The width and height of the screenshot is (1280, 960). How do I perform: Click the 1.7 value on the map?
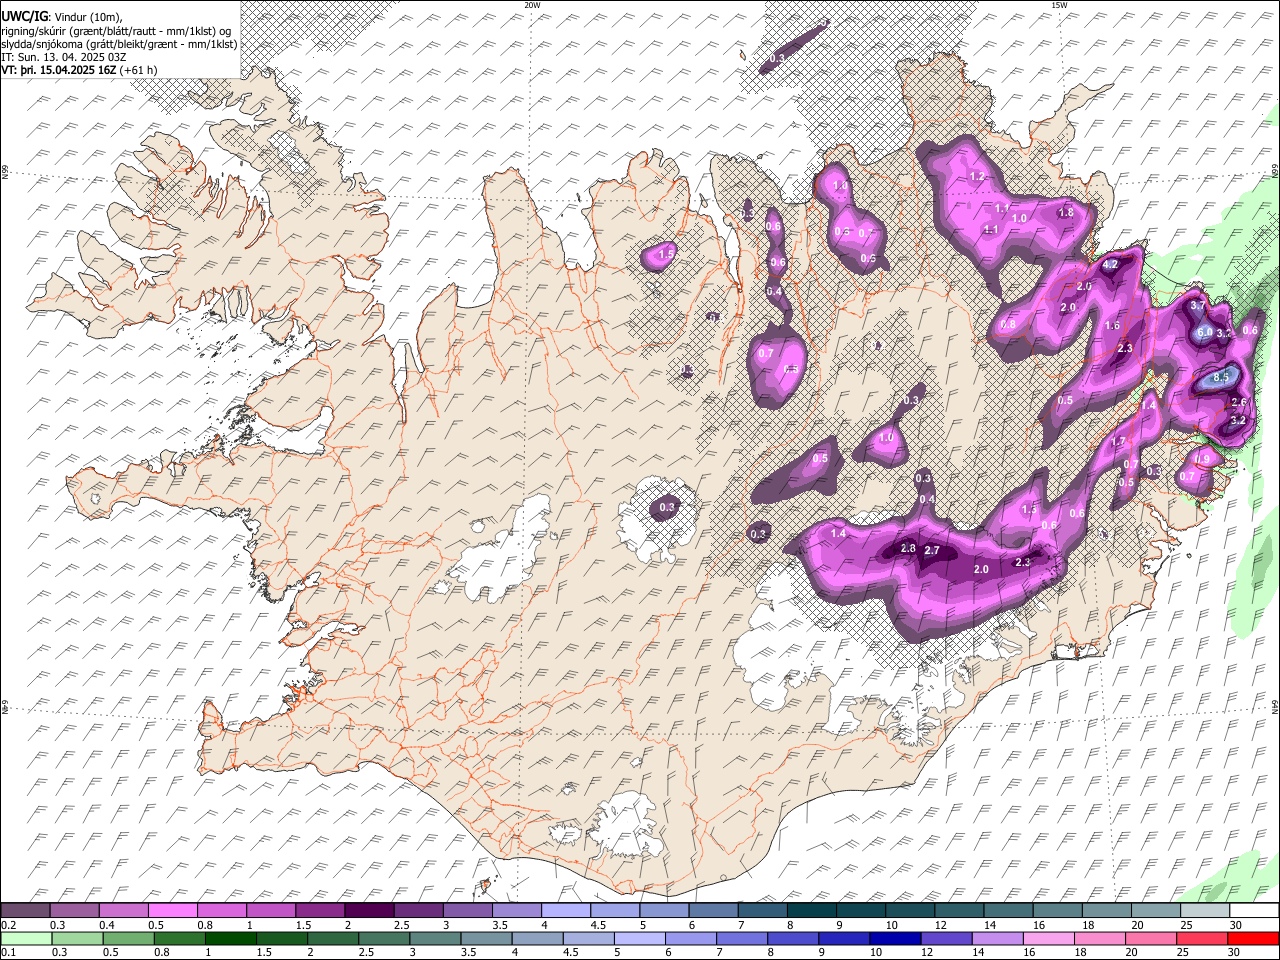(1118, 441)
